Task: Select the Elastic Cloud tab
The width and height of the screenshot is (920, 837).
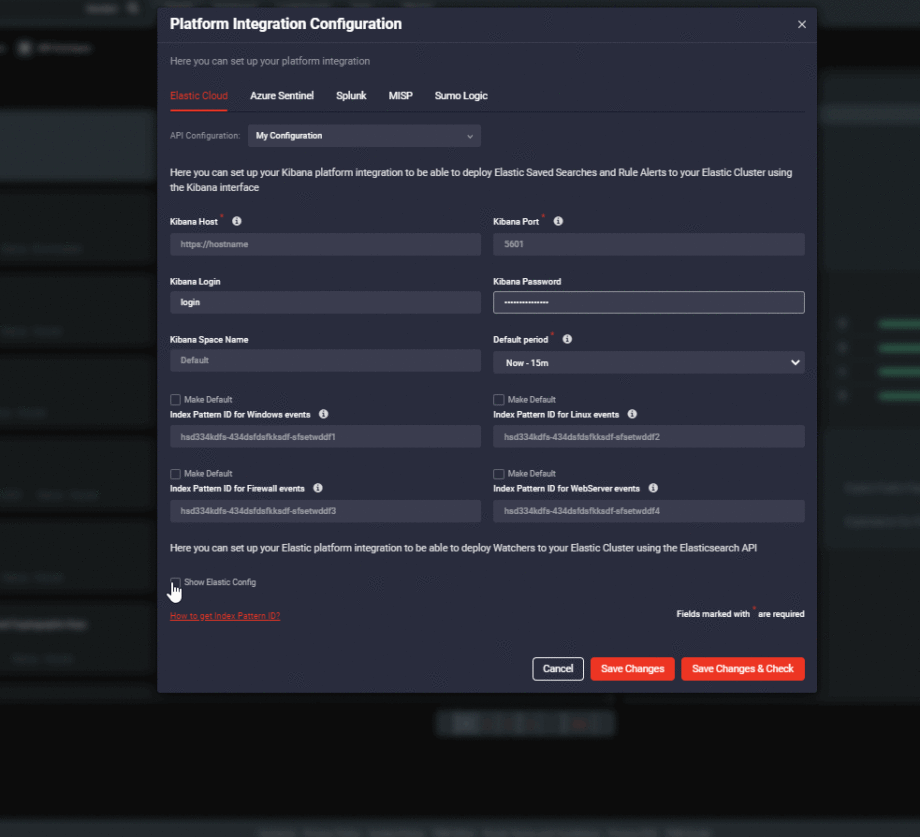Action: coord(199,96)
